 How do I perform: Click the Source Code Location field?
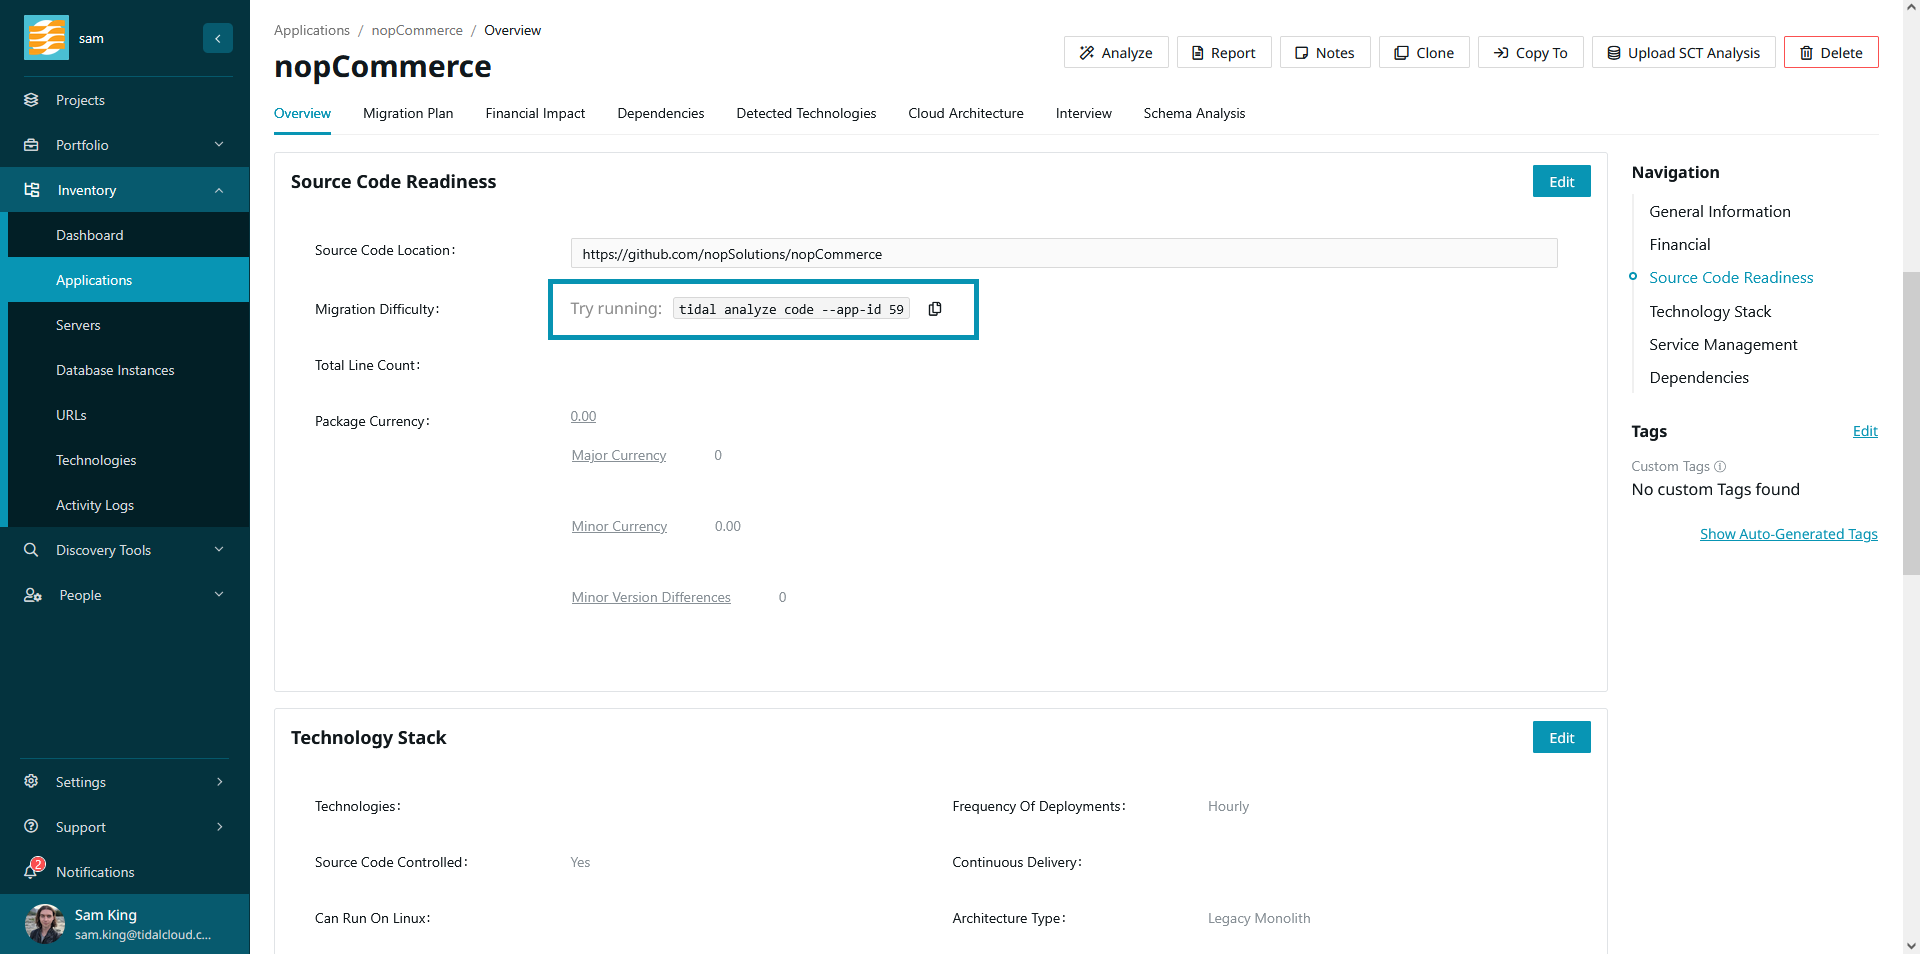1063,254
